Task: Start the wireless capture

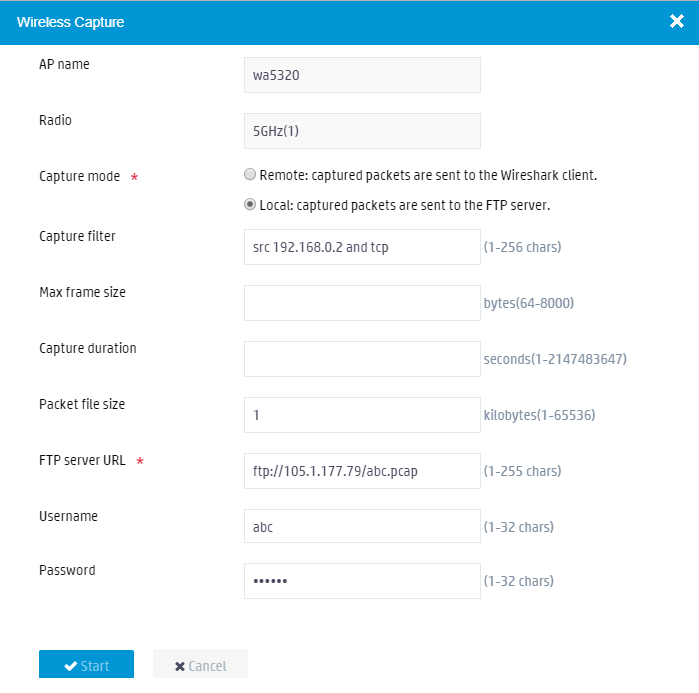Action: click(x=86, y=664)
